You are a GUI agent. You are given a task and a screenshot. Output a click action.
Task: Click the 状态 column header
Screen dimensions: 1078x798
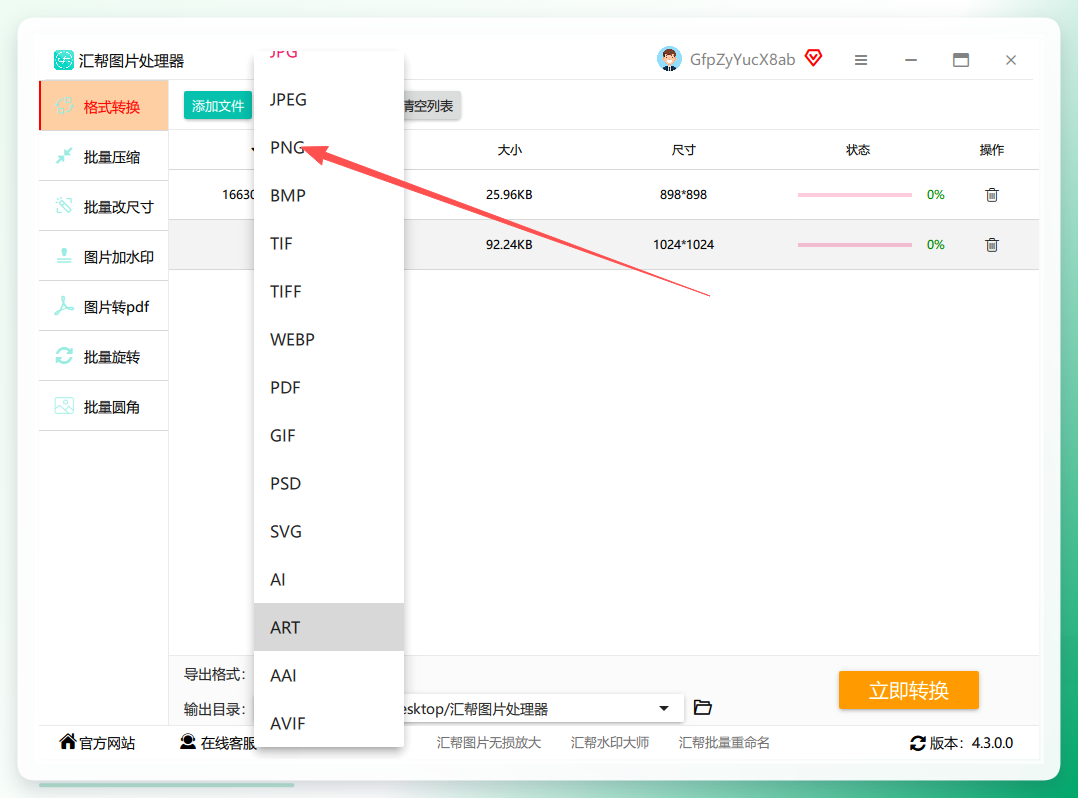(x=858, y=150)
